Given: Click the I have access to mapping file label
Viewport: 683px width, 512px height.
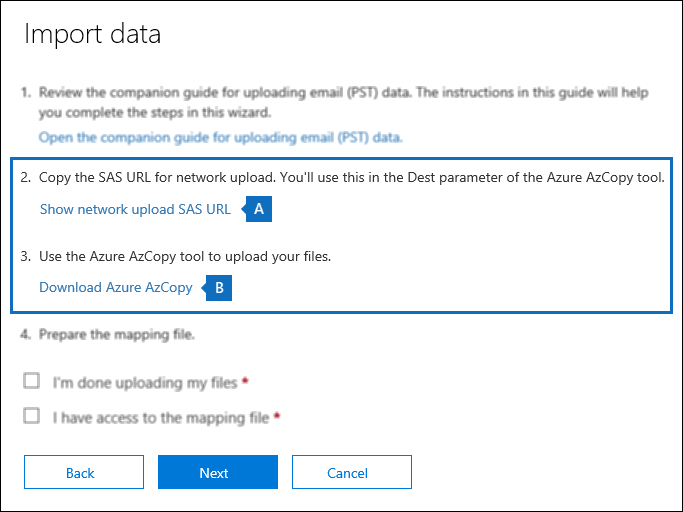Looking at the screenshot, I should (x=161, y=417).
